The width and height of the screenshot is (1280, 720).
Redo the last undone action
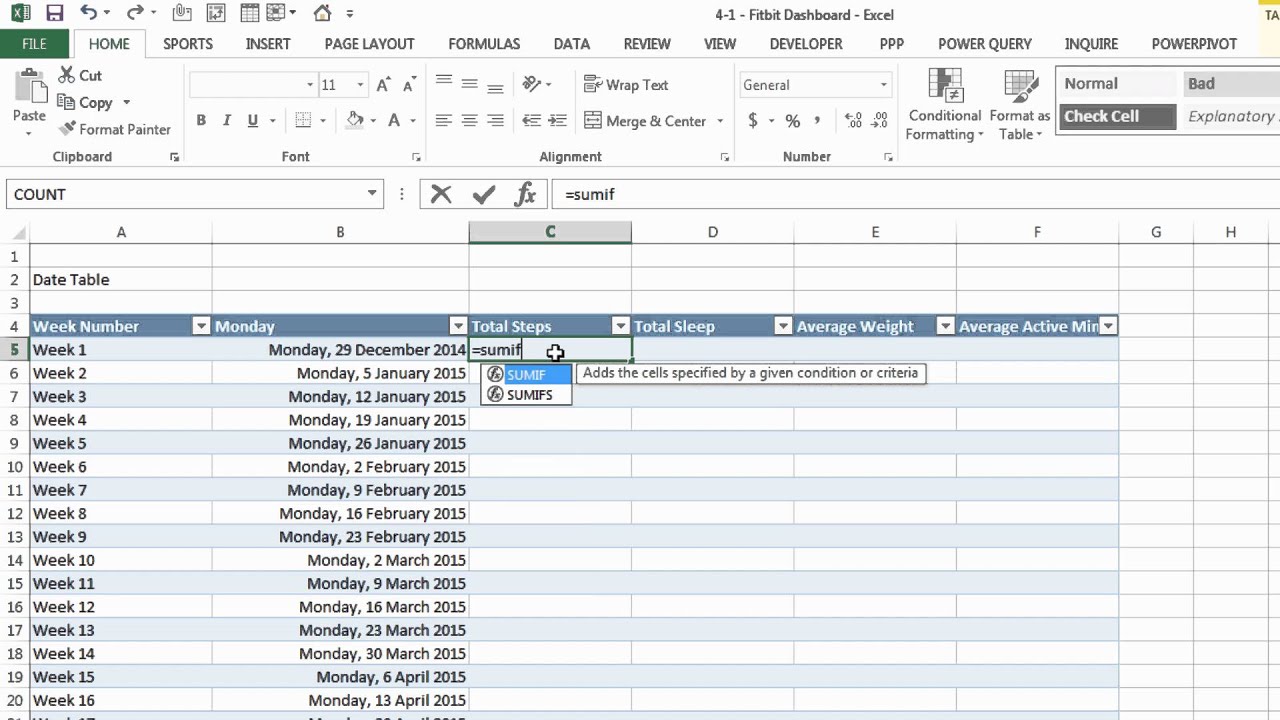(132, 14)
